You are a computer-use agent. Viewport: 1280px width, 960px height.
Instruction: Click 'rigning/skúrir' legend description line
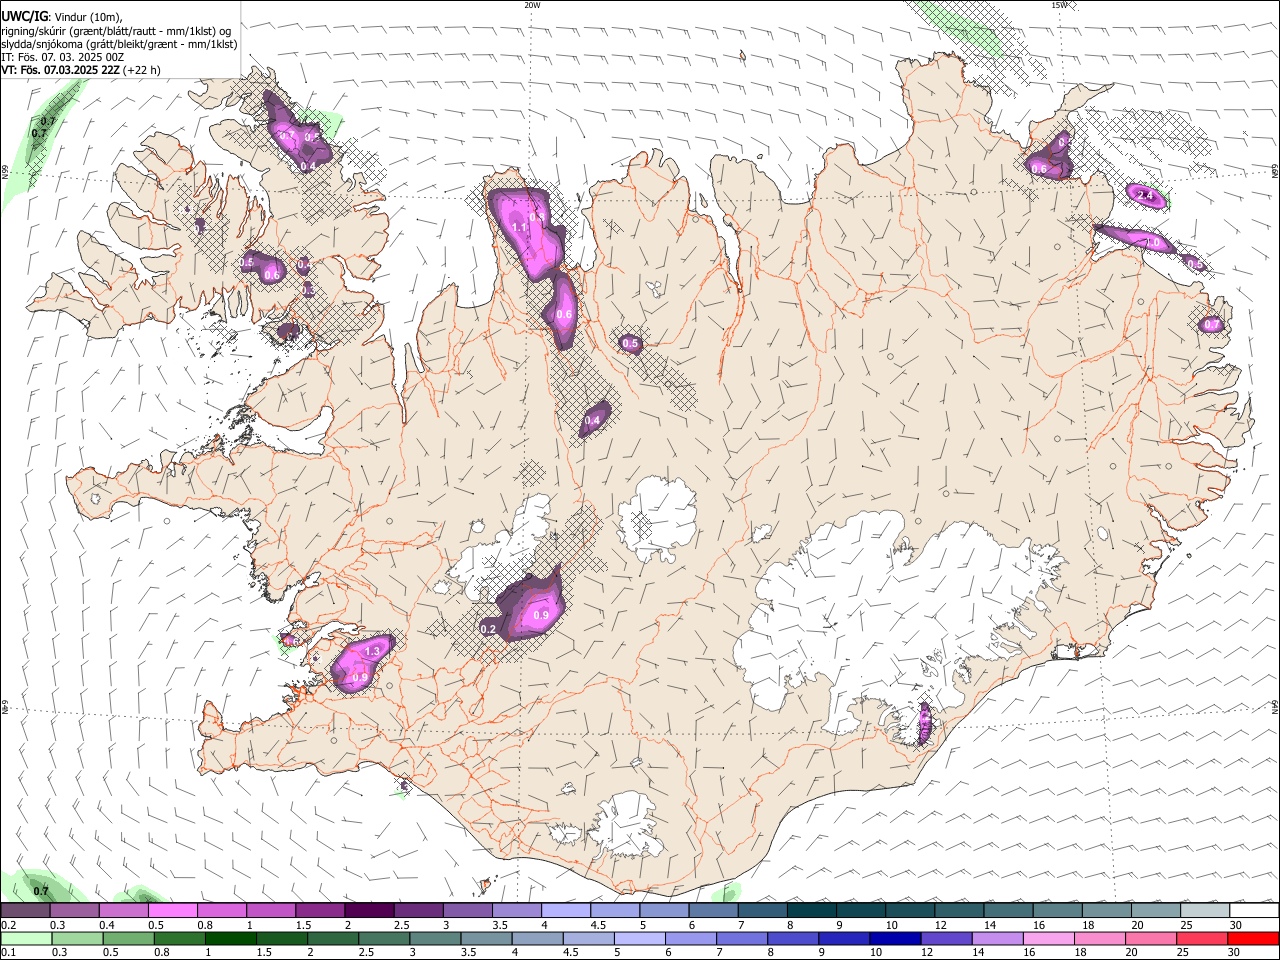(116, 31)
